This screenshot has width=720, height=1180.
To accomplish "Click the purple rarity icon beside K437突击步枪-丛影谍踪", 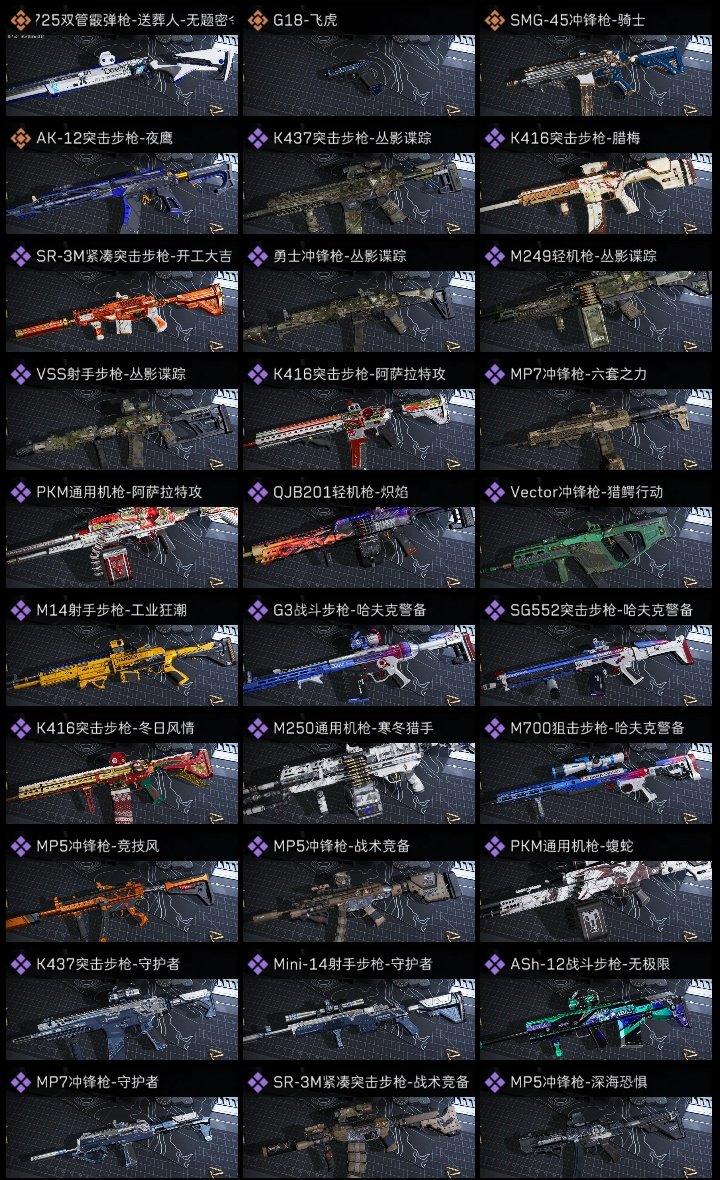I will tap(257, 138).
